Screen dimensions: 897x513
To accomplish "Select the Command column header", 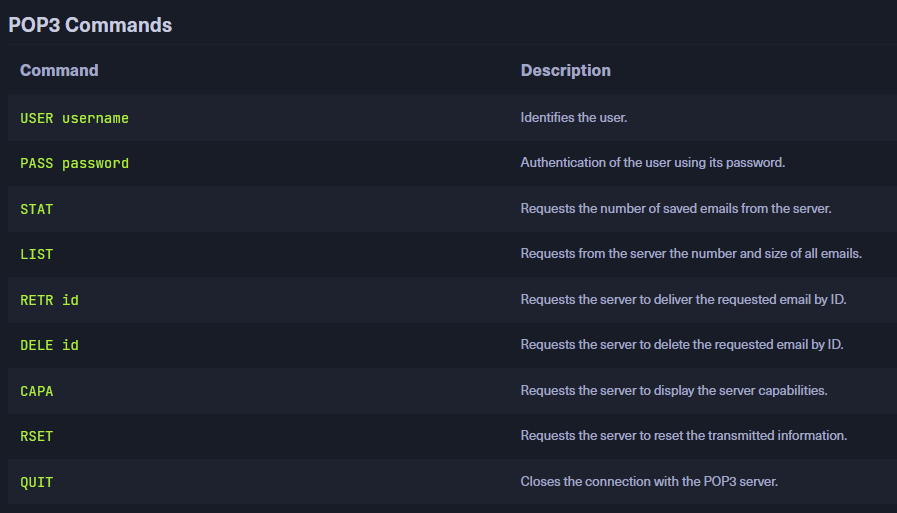I will click(59, 70).
